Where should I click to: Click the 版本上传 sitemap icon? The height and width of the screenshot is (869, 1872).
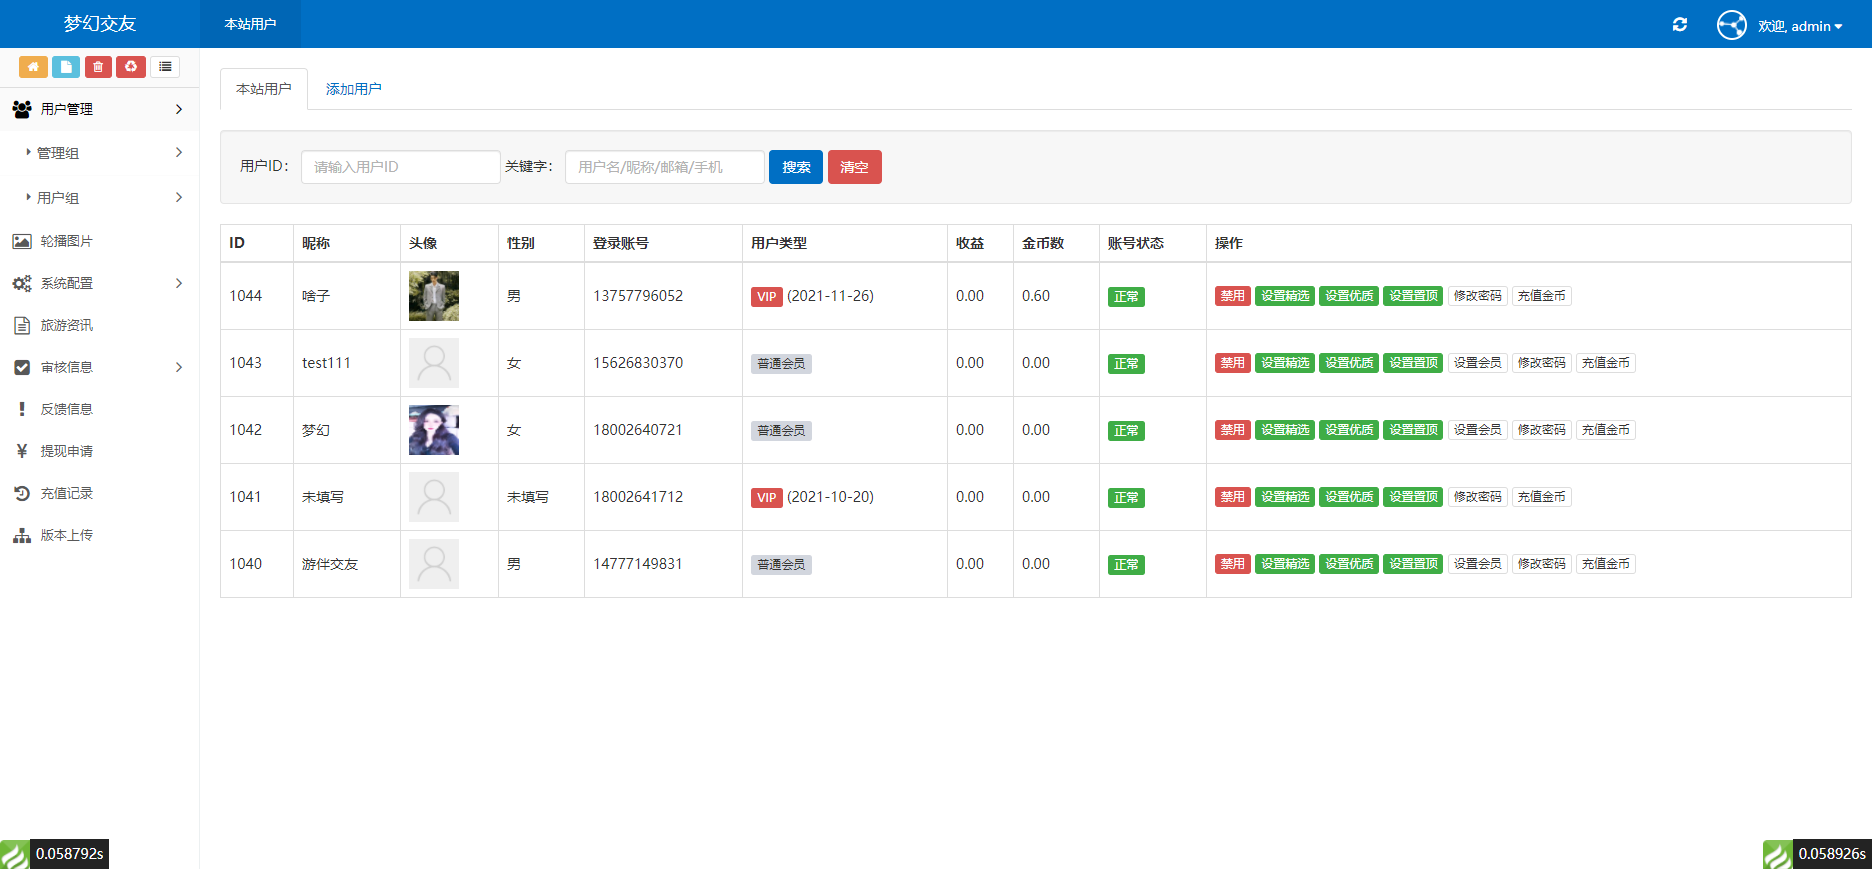(x=22, y=535)
